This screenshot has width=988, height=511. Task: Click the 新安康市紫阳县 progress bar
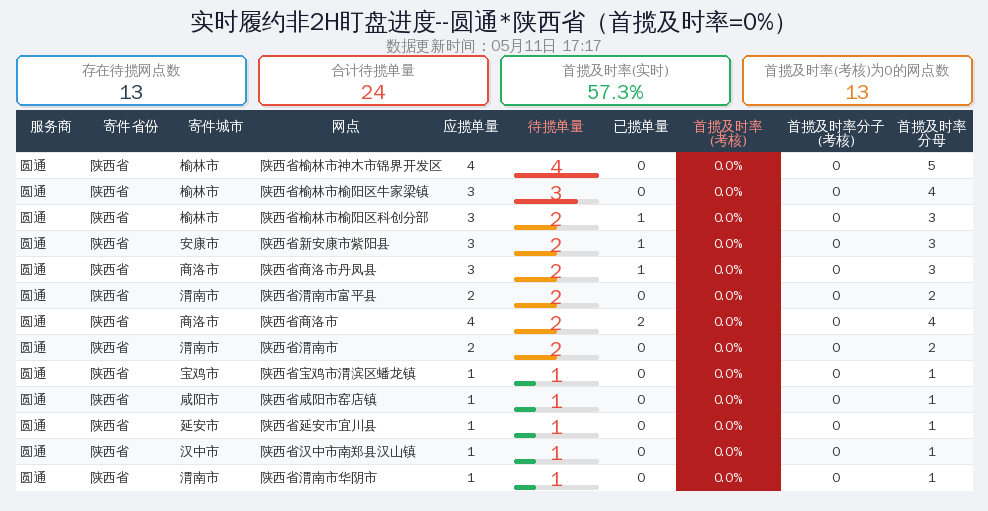point(556,253)
